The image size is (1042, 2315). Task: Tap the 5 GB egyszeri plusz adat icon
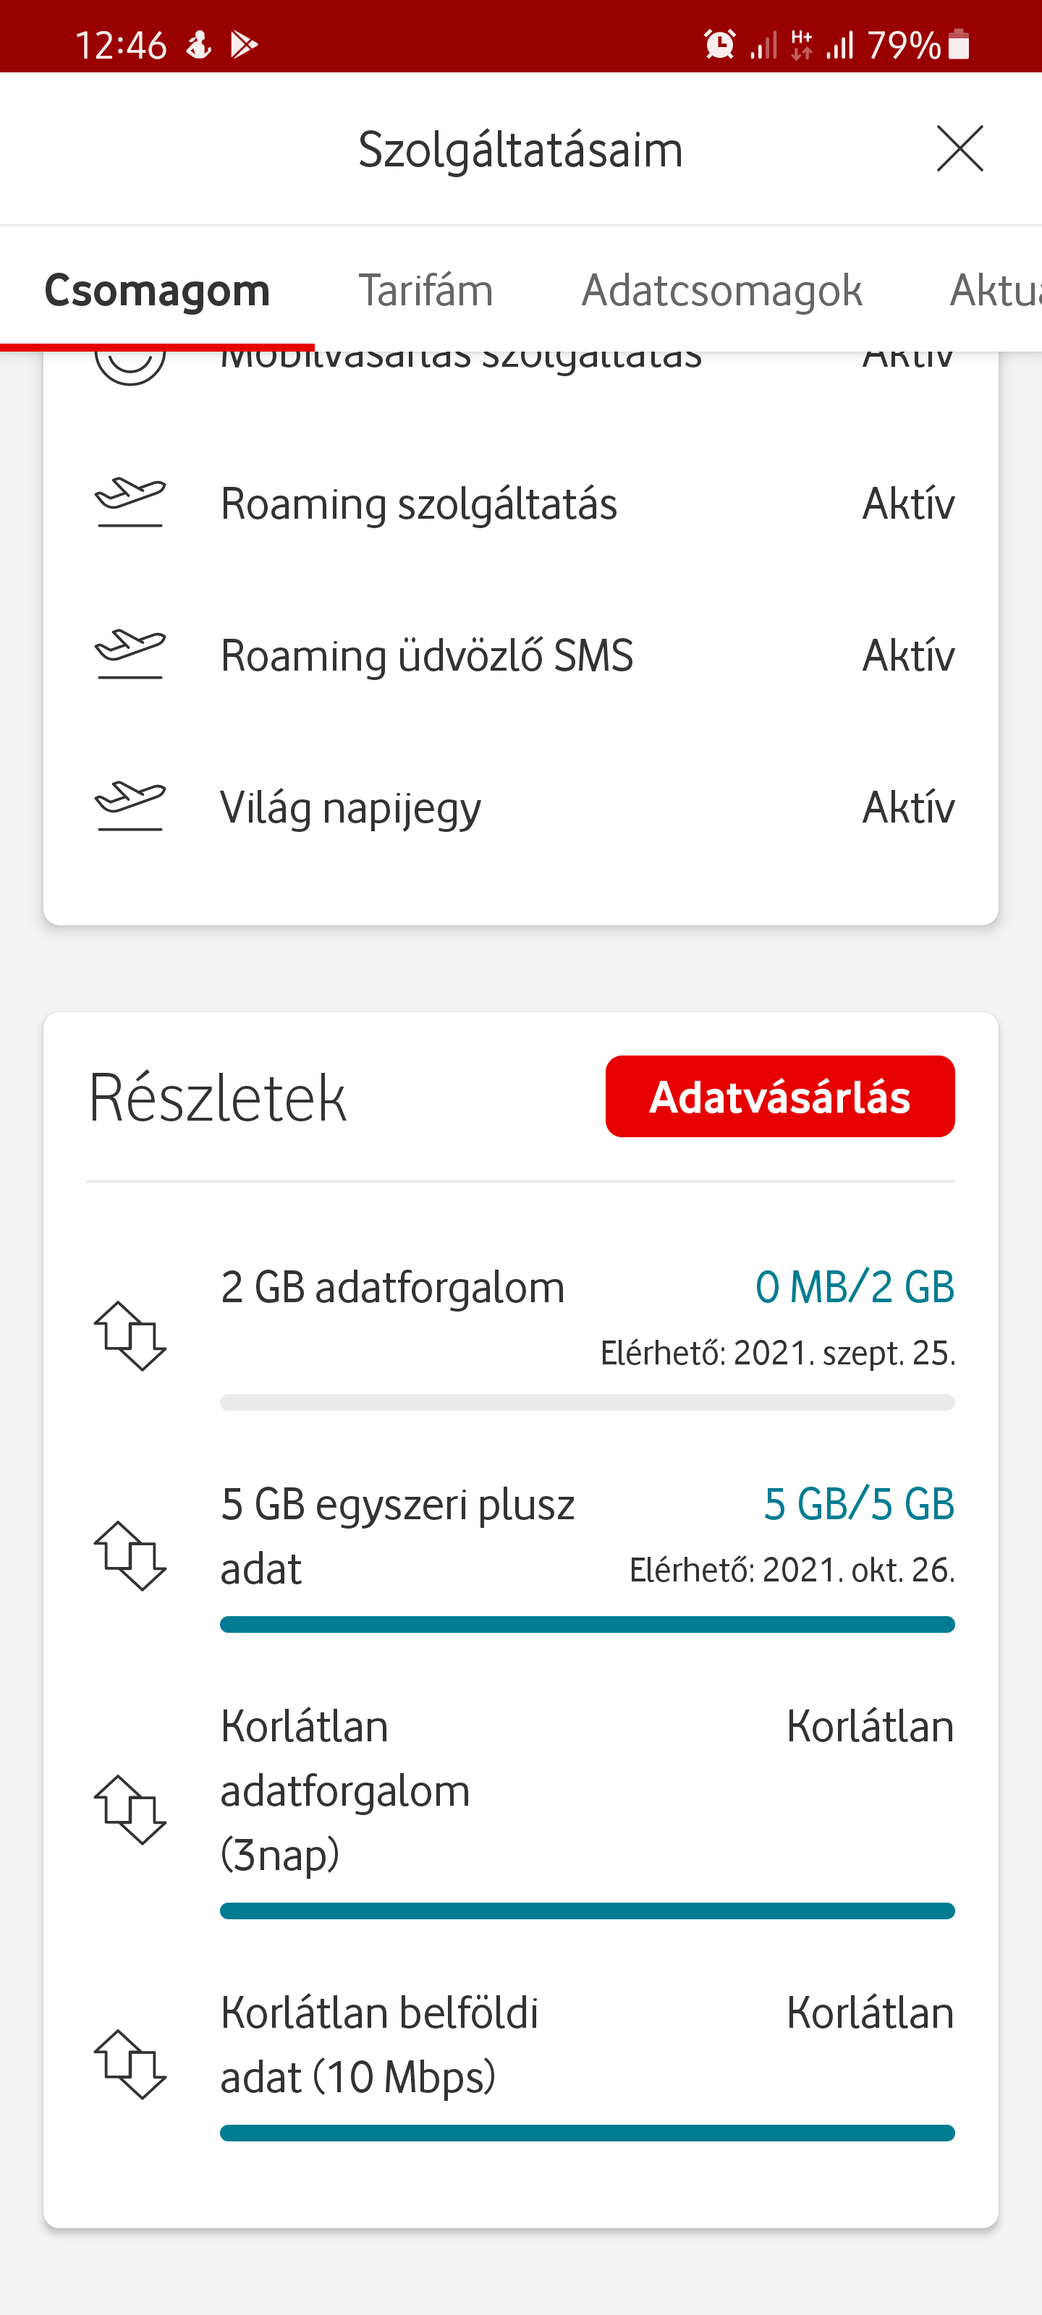coord(130,1556)
